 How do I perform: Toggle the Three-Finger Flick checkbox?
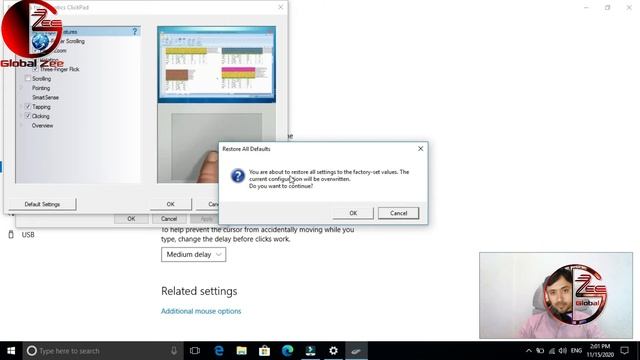point(36,69)
